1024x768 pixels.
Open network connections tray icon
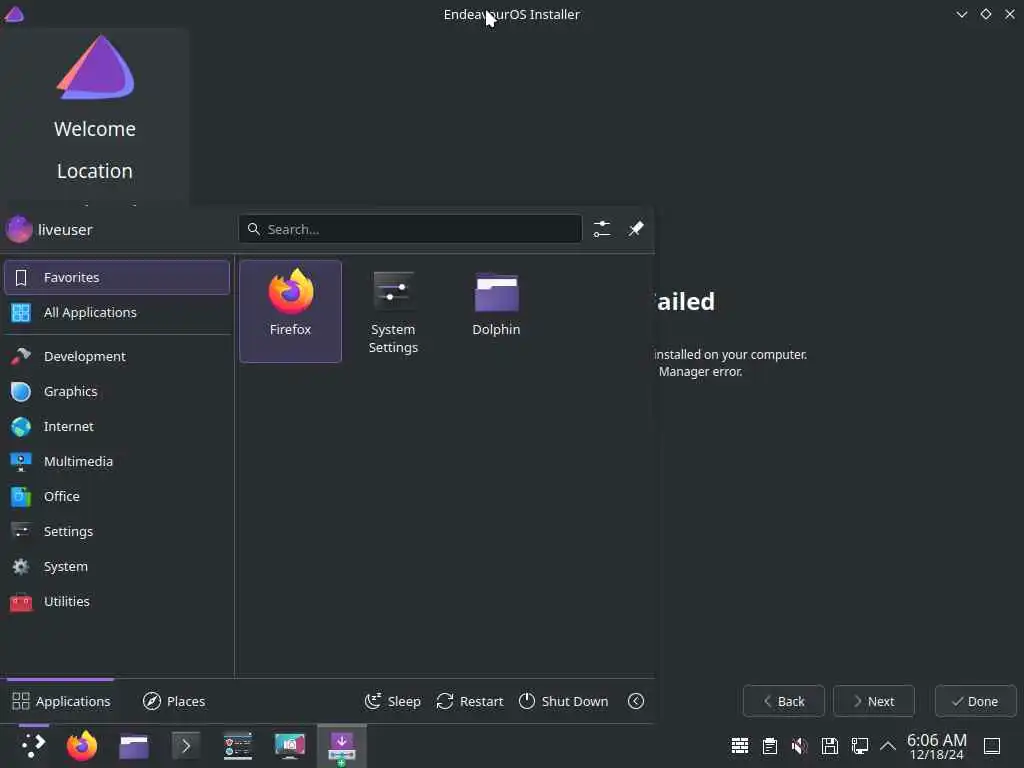pyautogui.click(x=860, y=746)
